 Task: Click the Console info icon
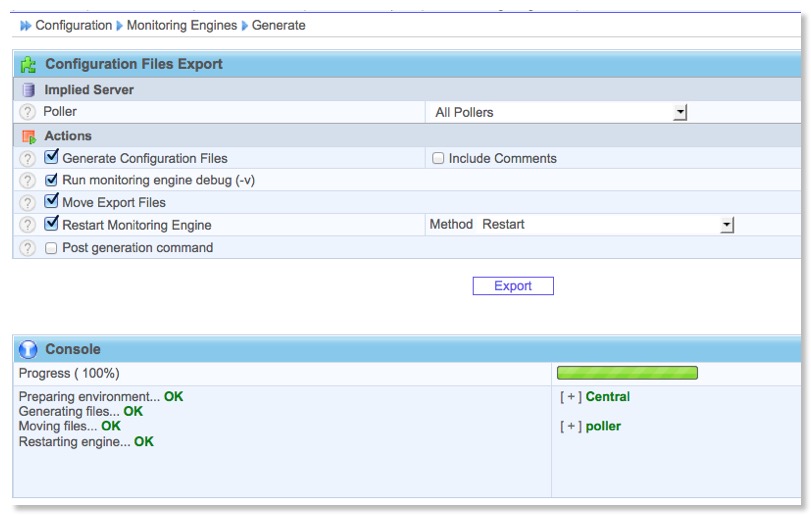[x=28, y=350]
